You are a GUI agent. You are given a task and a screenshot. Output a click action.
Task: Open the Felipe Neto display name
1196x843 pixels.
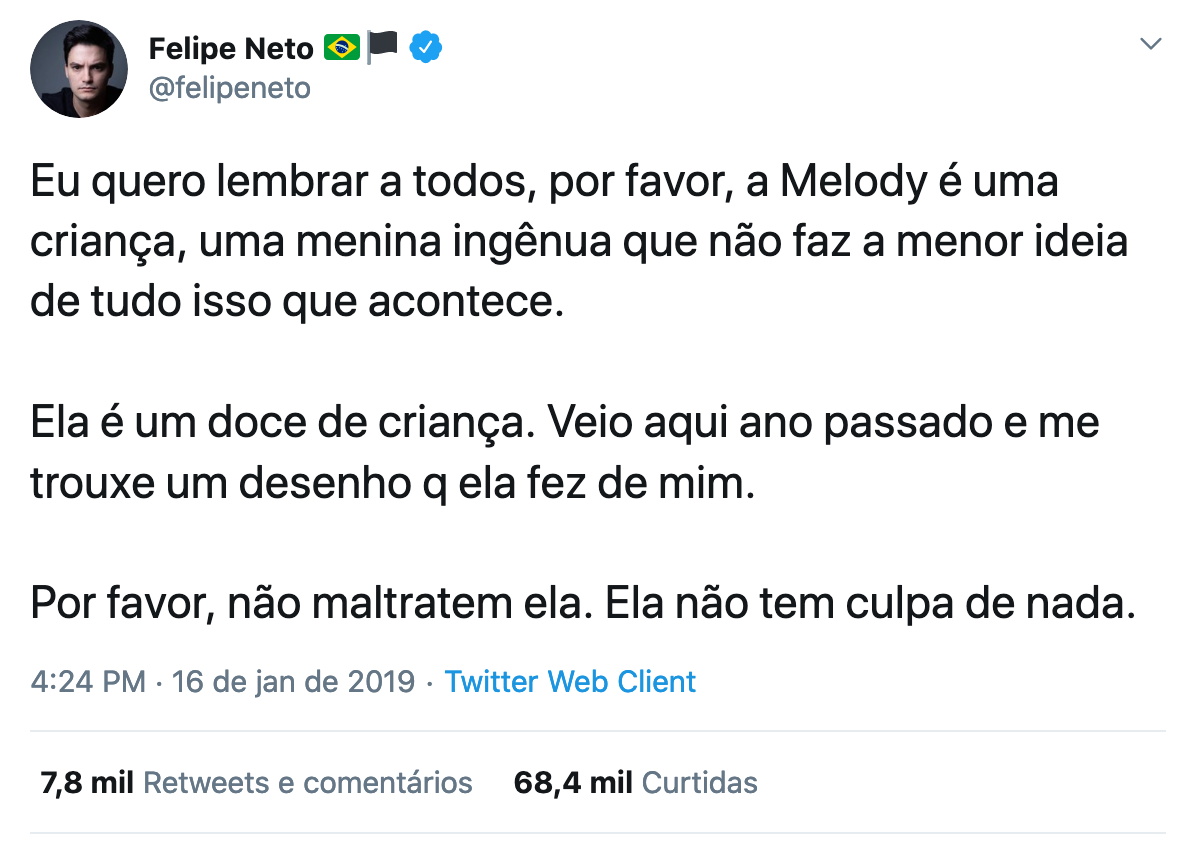coord(231,47)
